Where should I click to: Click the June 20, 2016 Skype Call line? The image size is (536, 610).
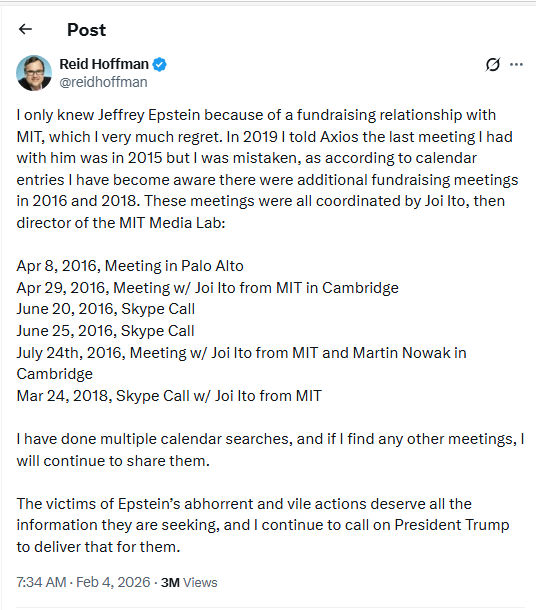[x=105, y=309]
